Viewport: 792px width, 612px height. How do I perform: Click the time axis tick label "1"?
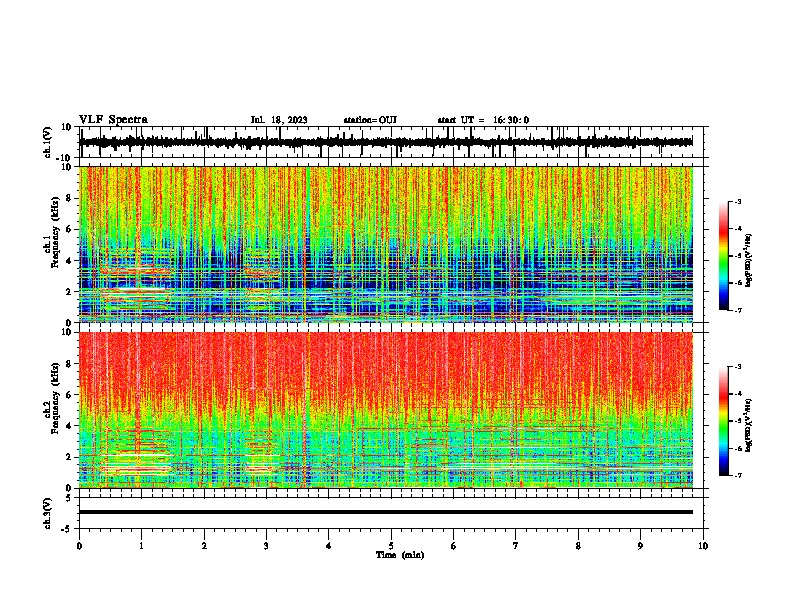[x=141, y=546]
